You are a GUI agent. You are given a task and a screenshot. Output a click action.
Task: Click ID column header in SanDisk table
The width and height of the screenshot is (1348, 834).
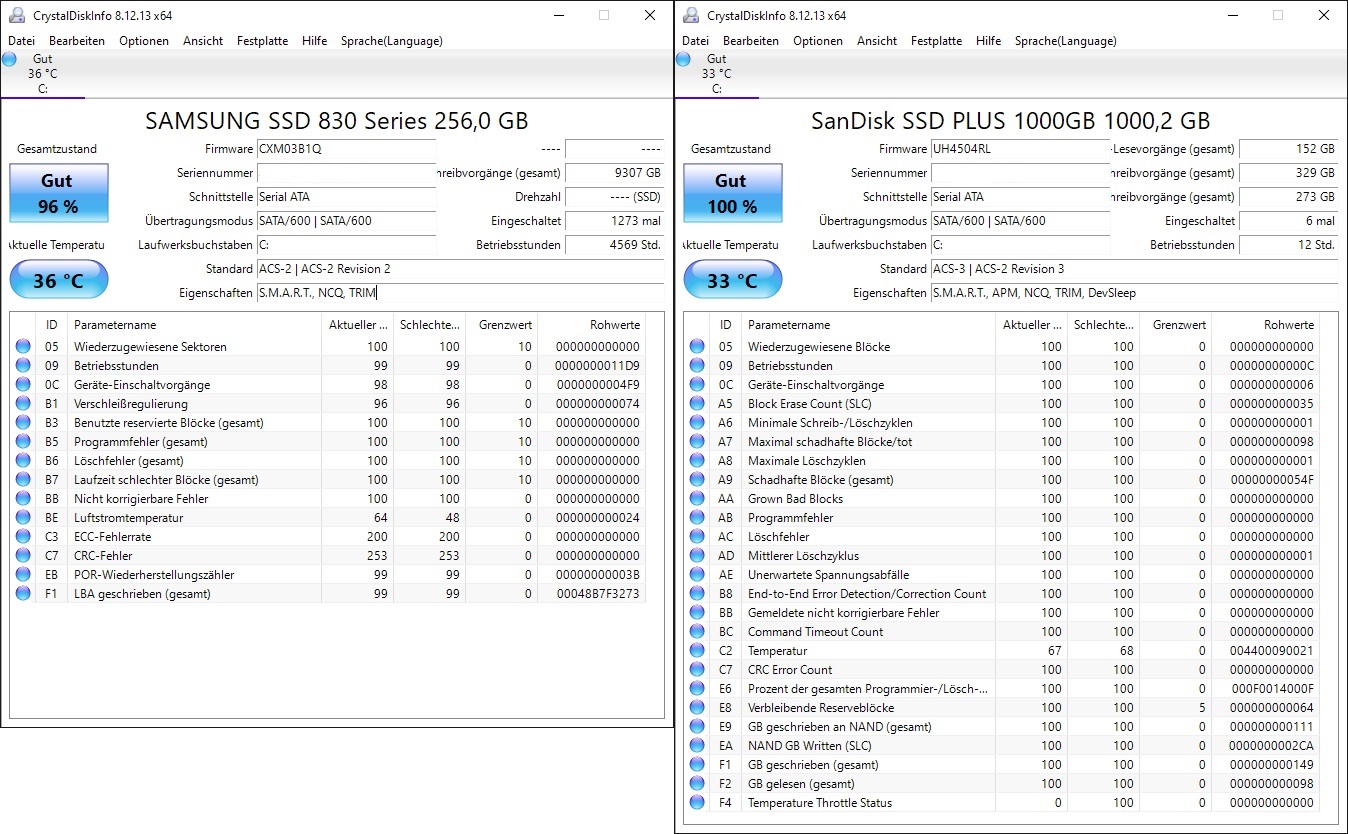tap(726, 325)
